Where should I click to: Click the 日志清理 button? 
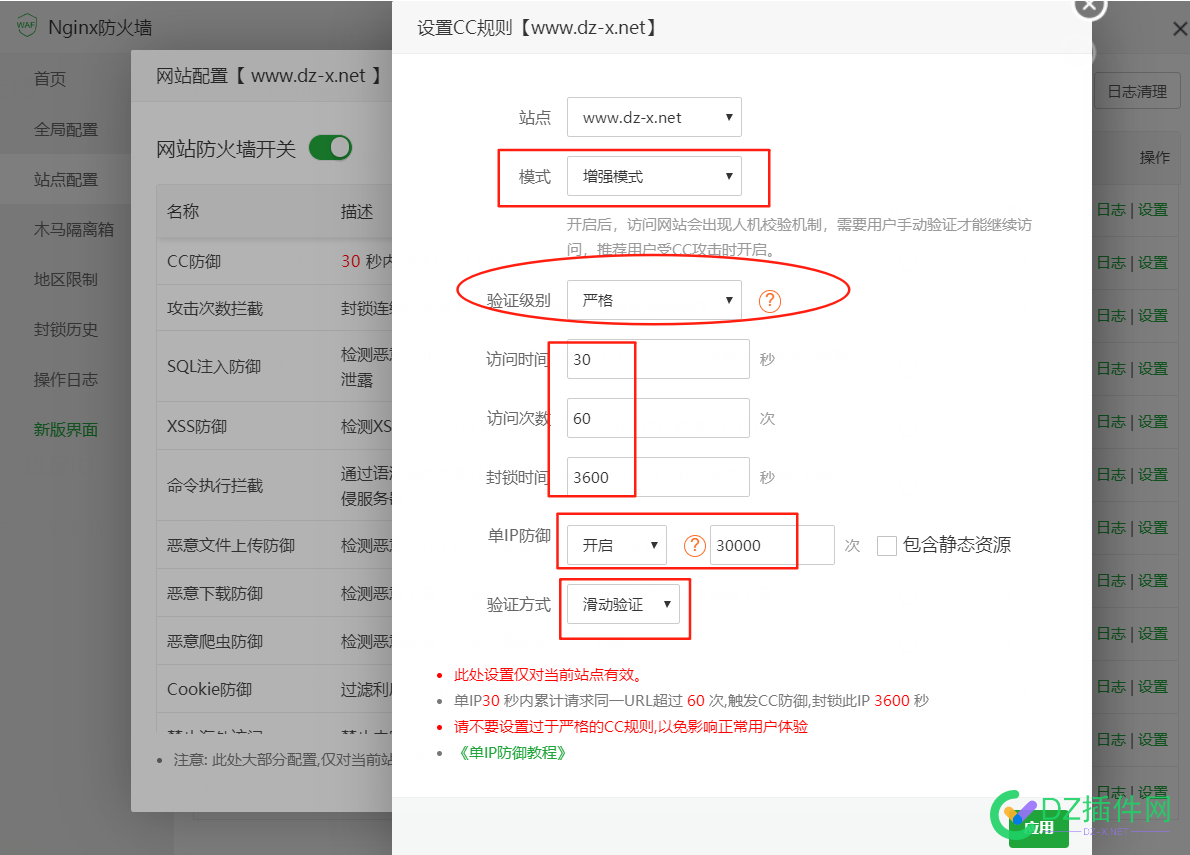pyautogui.click(x=1137, y=91)
